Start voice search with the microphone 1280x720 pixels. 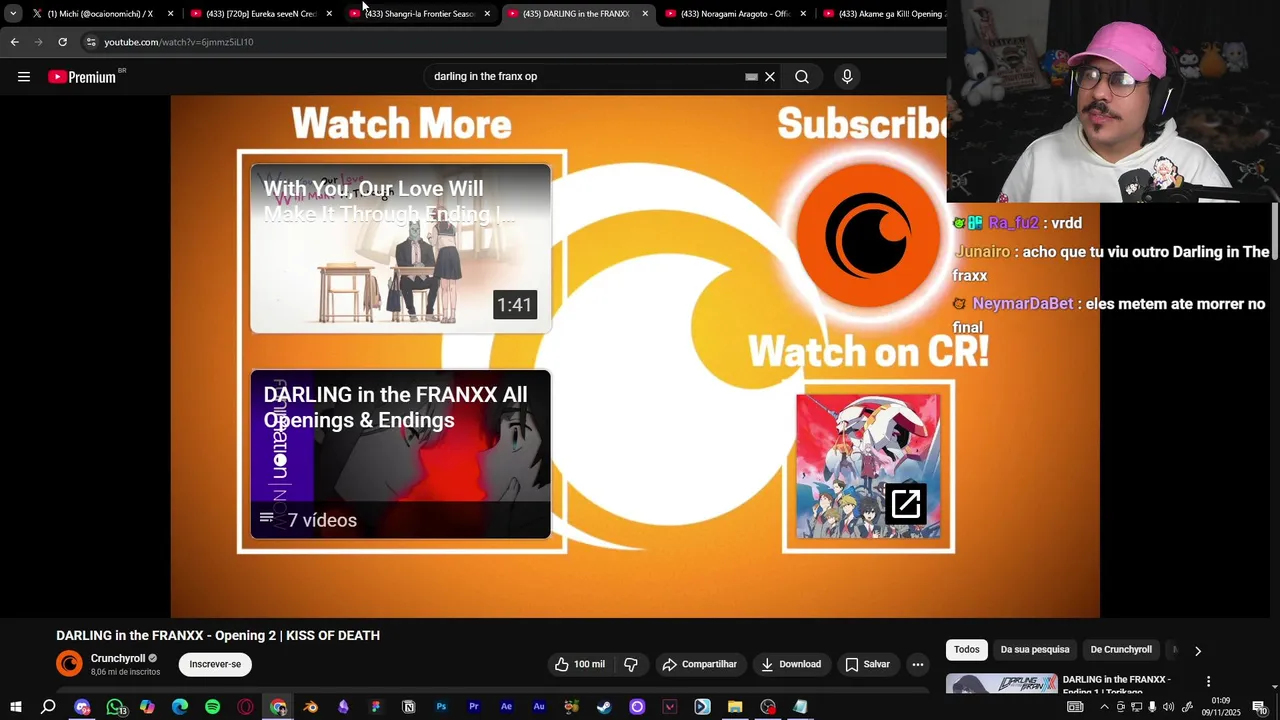[847, 77]
